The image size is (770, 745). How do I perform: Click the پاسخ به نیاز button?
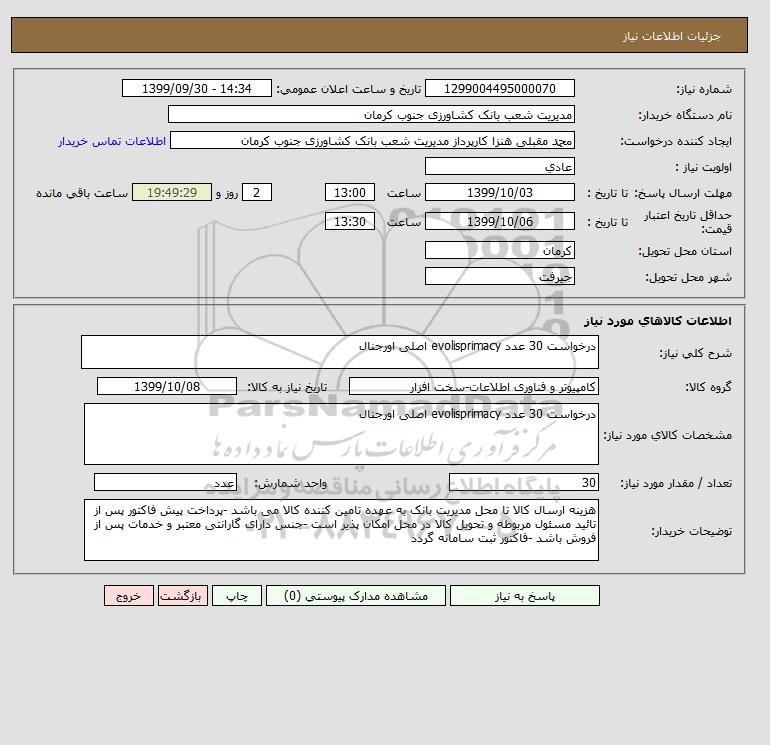[524, 596]
